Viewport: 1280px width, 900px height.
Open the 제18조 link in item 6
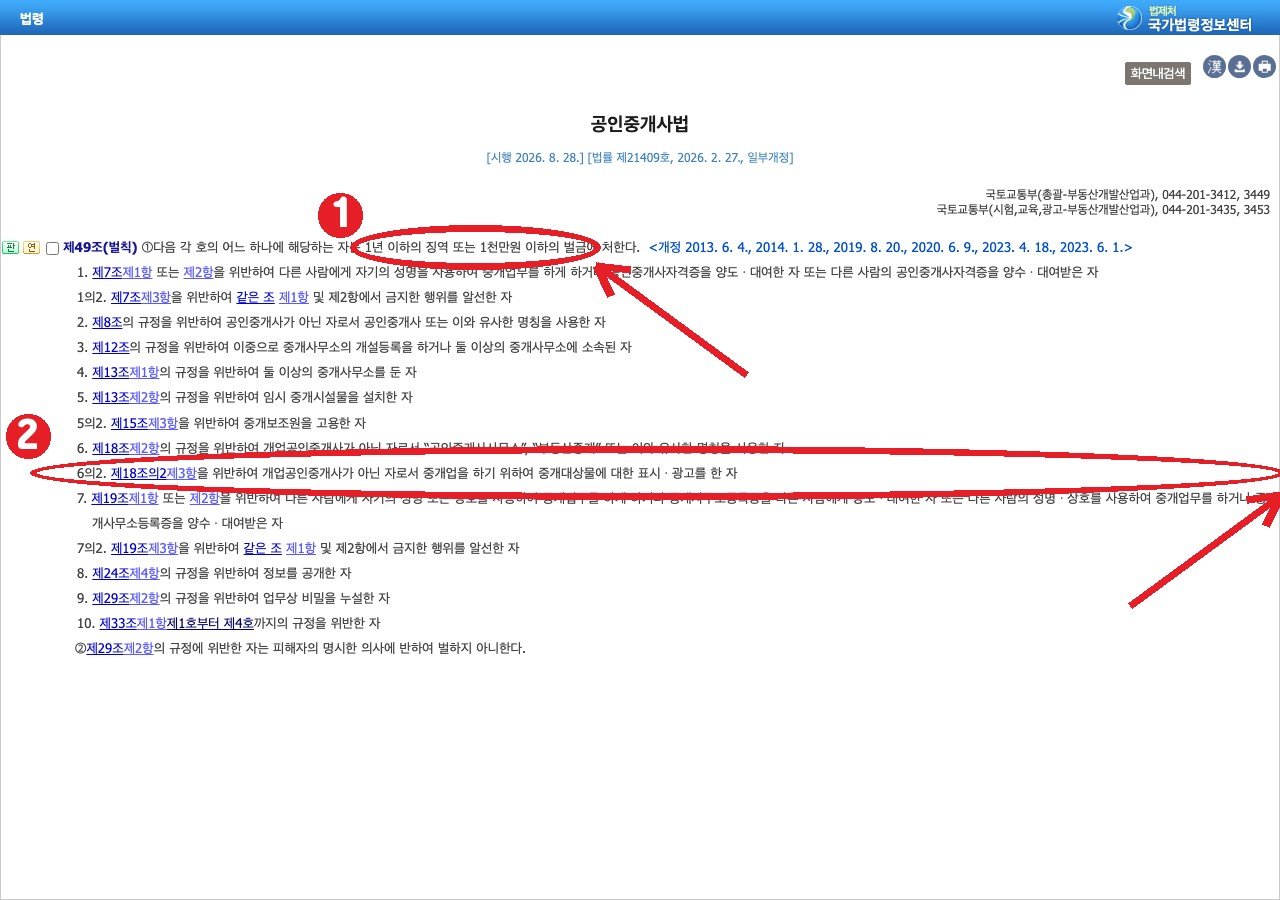pyautogui.click(x=111, y=448)
